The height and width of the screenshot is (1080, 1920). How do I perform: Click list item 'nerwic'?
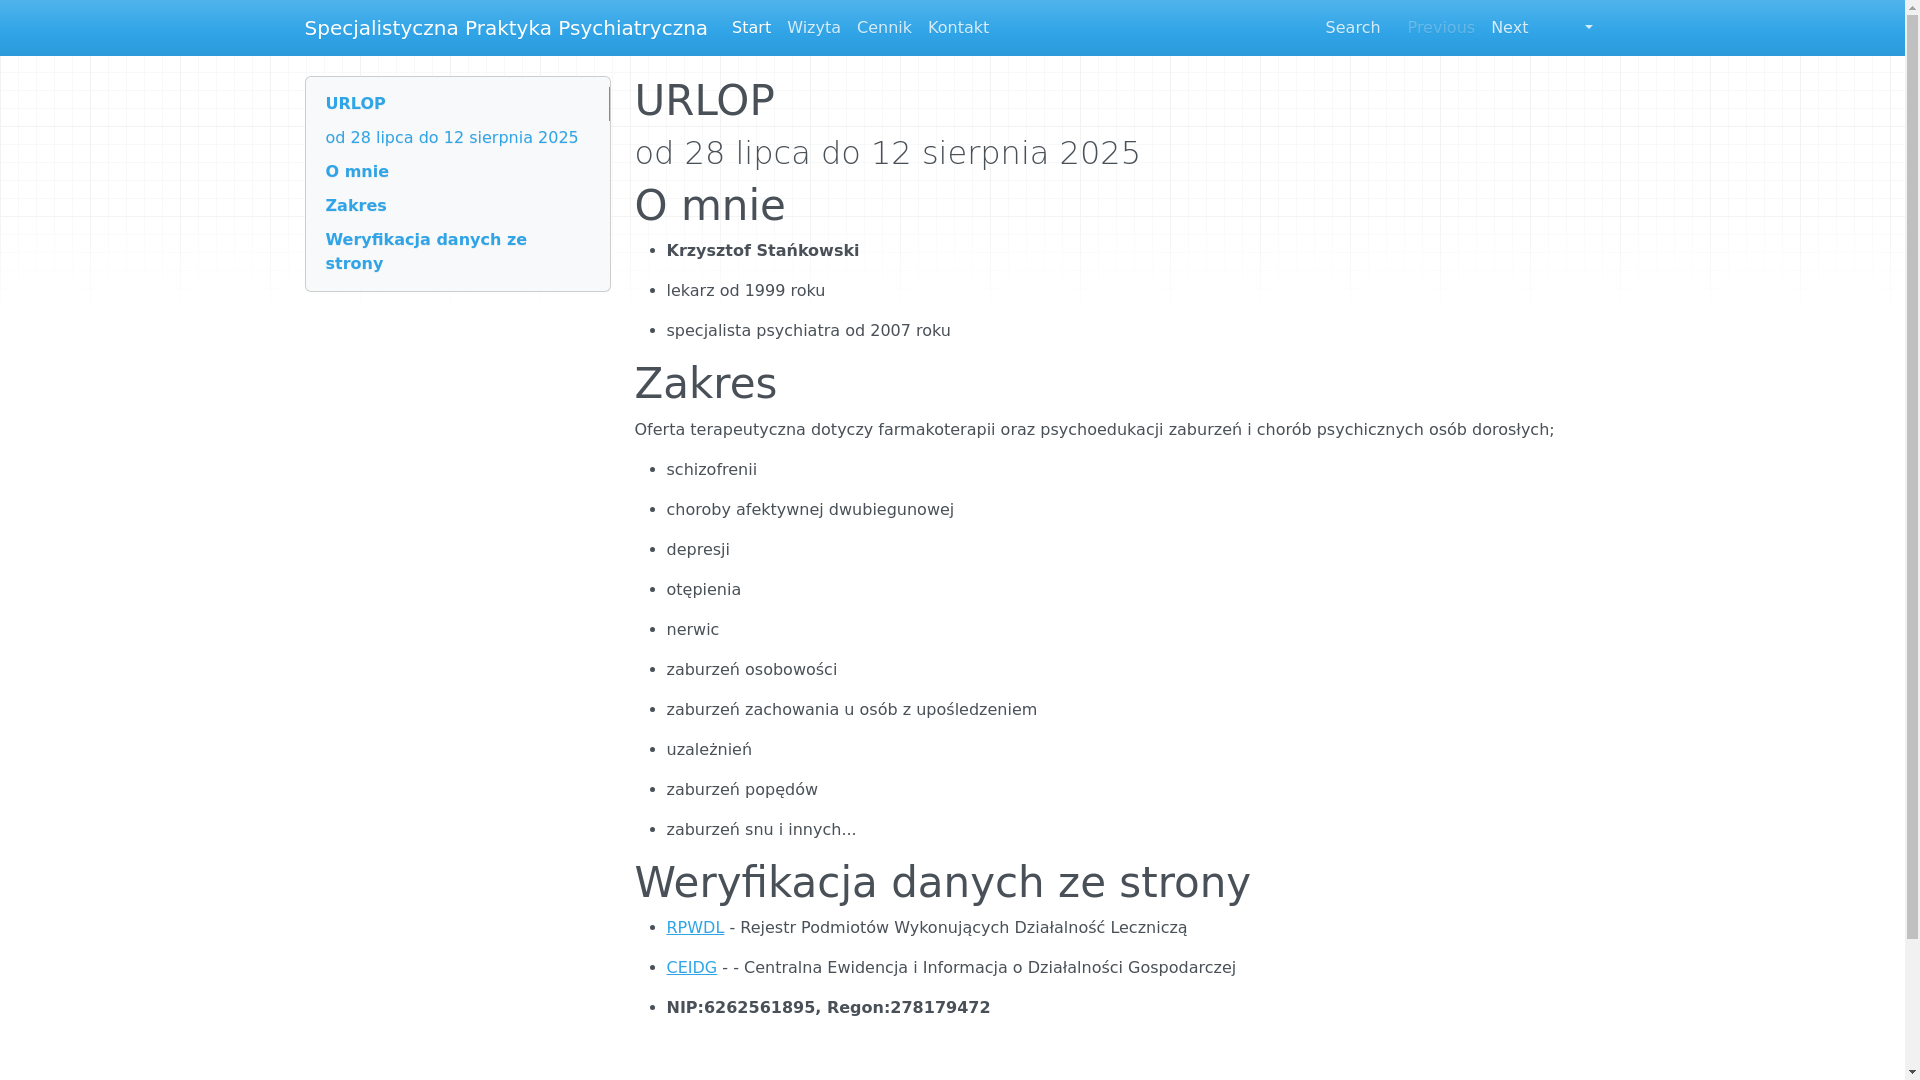(x=692, y=630)
